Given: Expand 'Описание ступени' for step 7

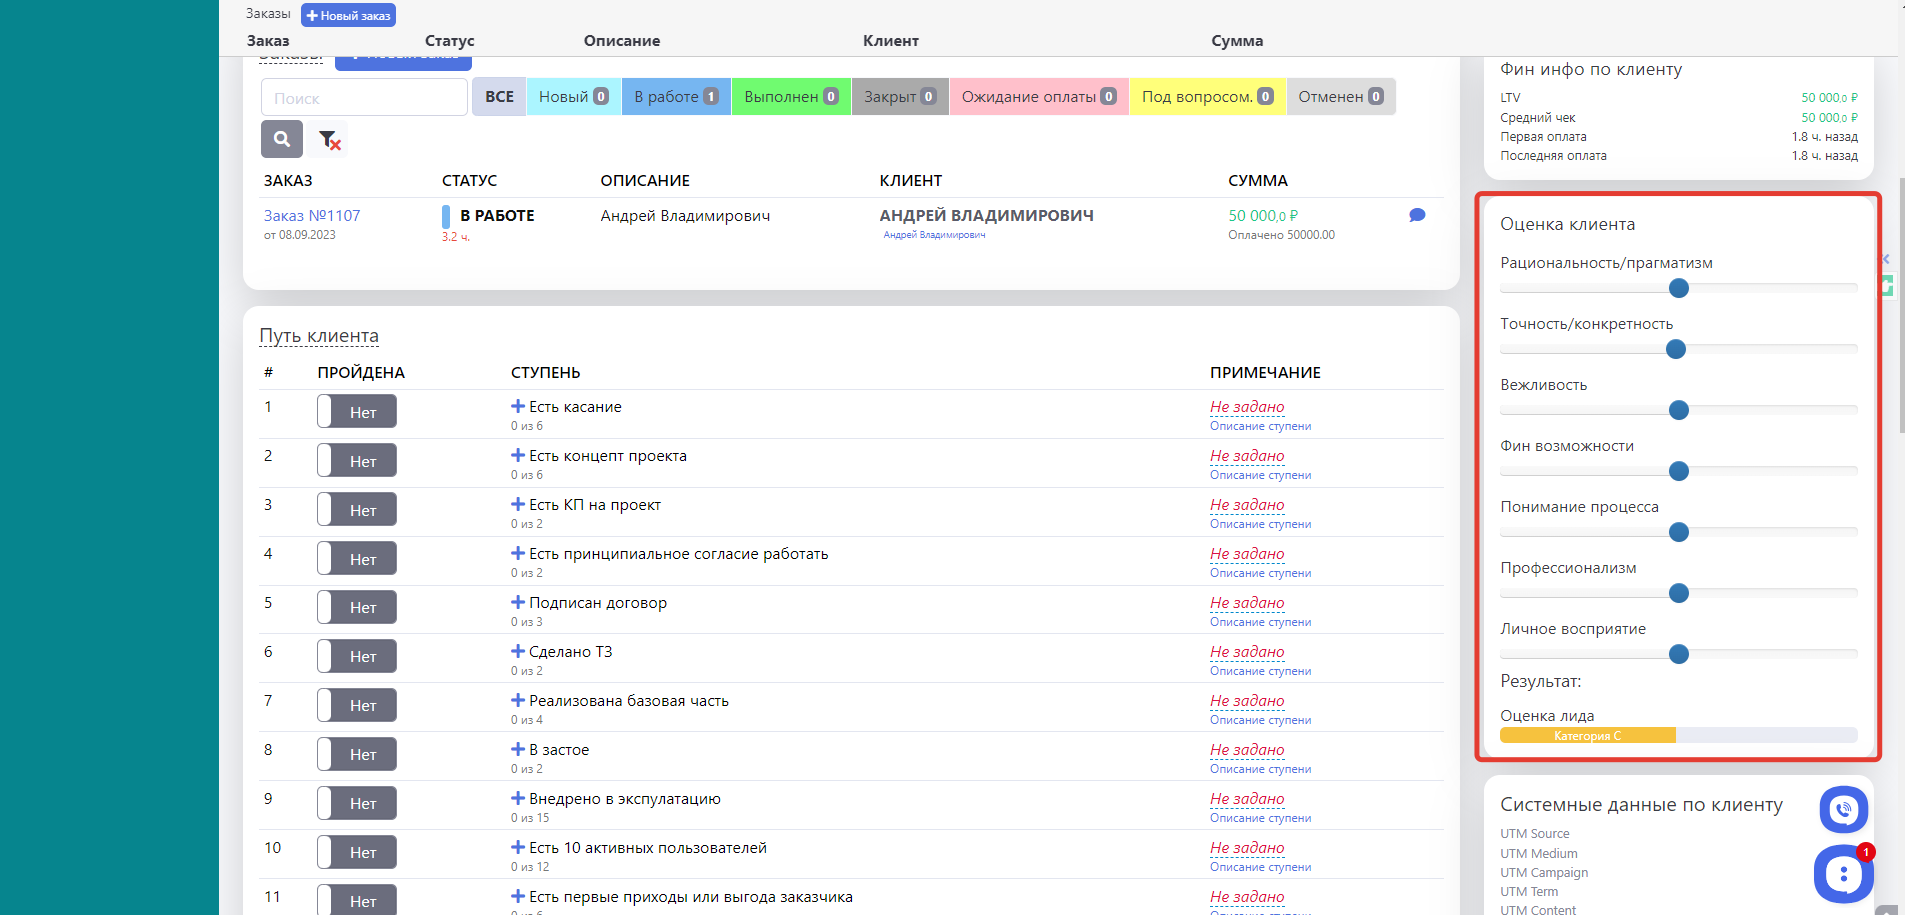Looking at the screenshot, I should pos(1260,720).
